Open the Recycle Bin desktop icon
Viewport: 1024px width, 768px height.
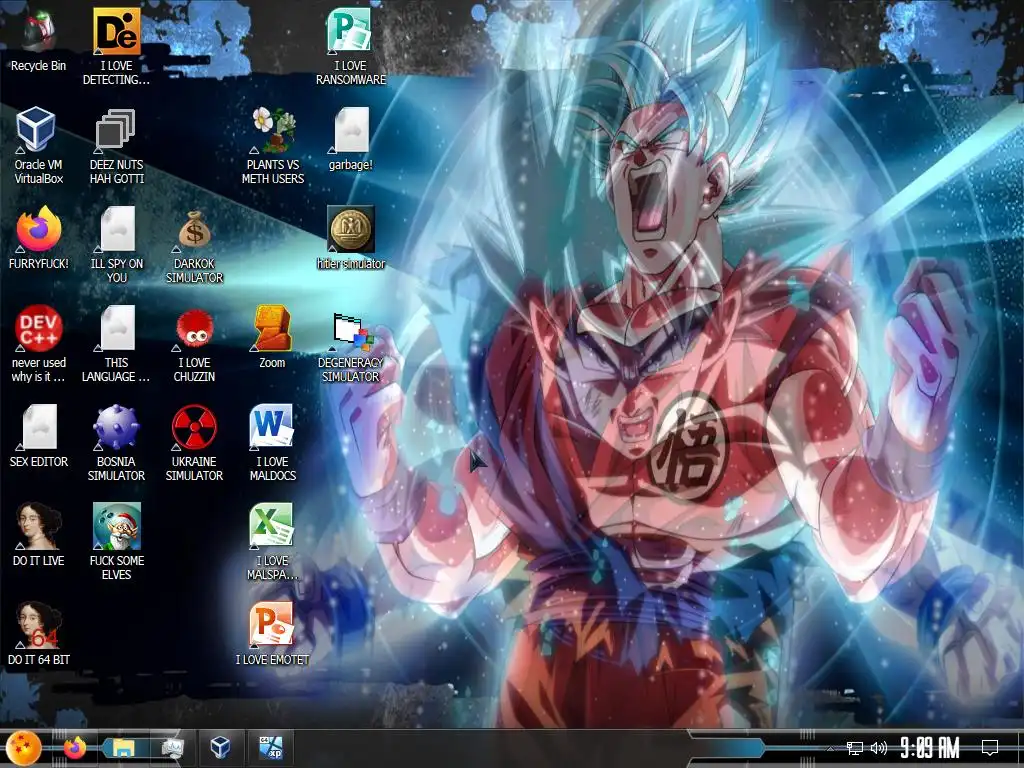click(x=38, y=31)
